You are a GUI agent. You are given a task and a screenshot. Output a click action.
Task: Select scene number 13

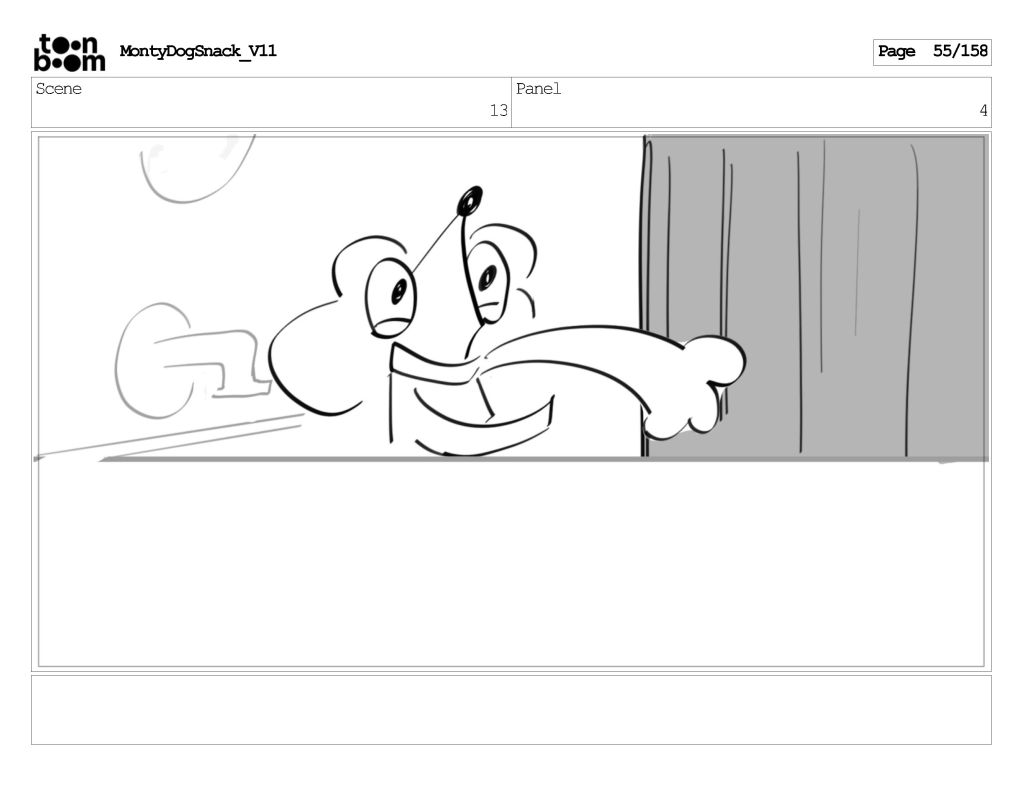(498, 111)
